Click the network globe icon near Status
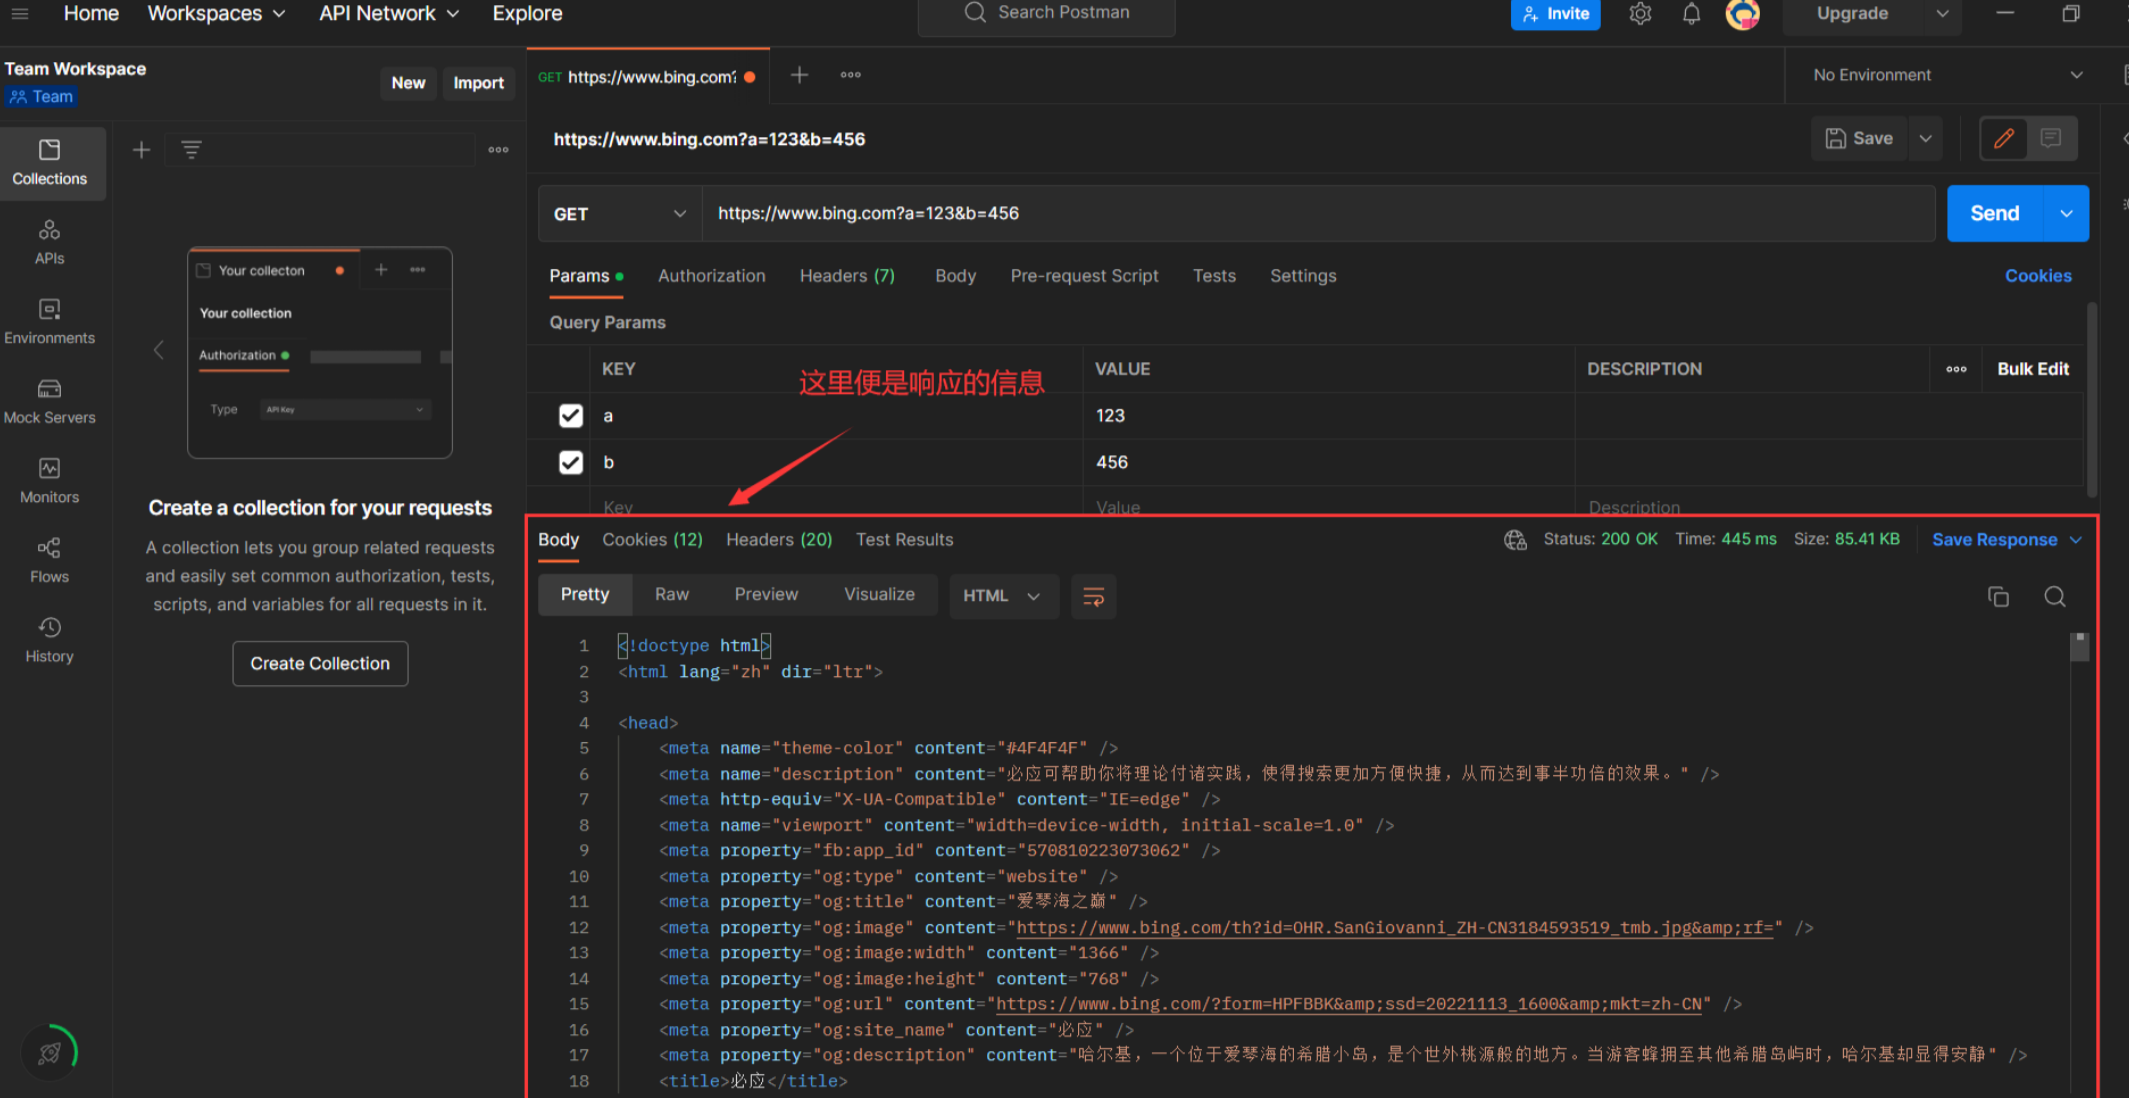 pos(1515,540)
